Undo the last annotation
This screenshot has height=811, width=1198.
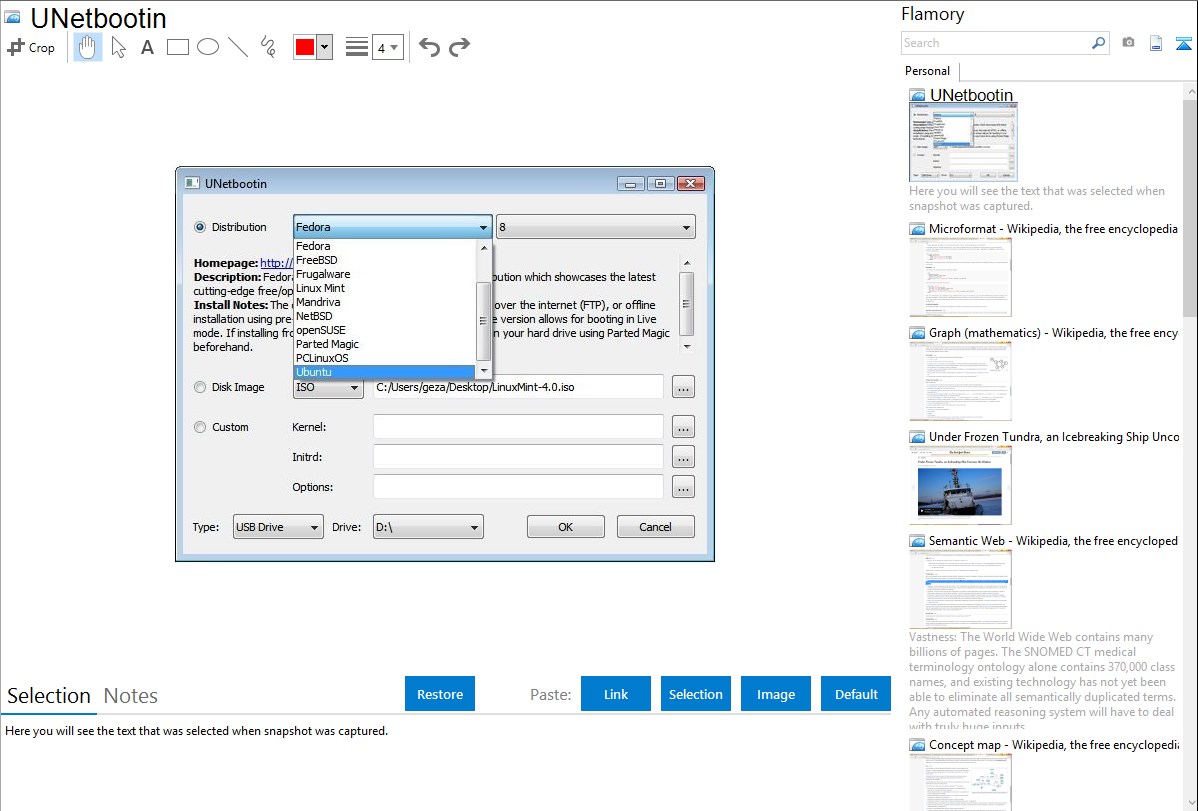429,47
